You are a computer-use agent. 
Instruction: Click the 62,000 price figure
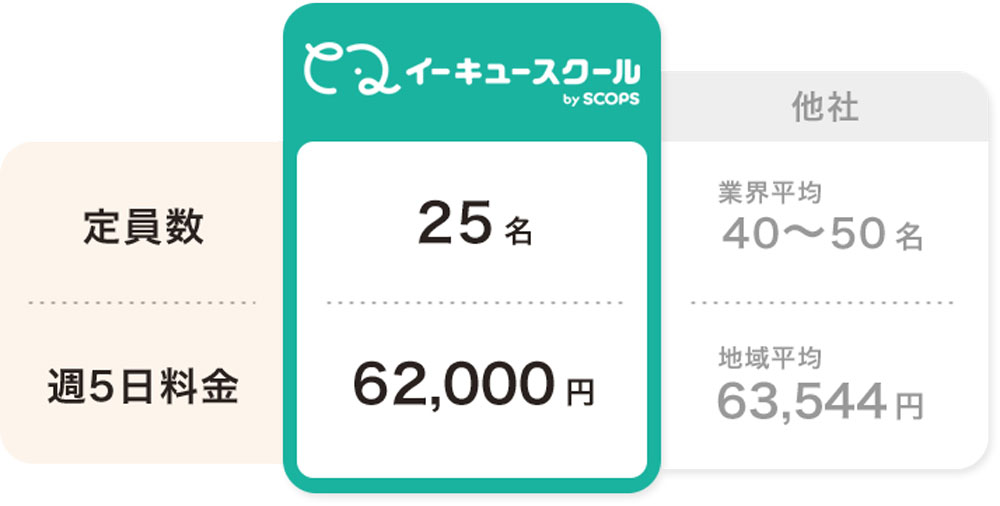(453, 386)
